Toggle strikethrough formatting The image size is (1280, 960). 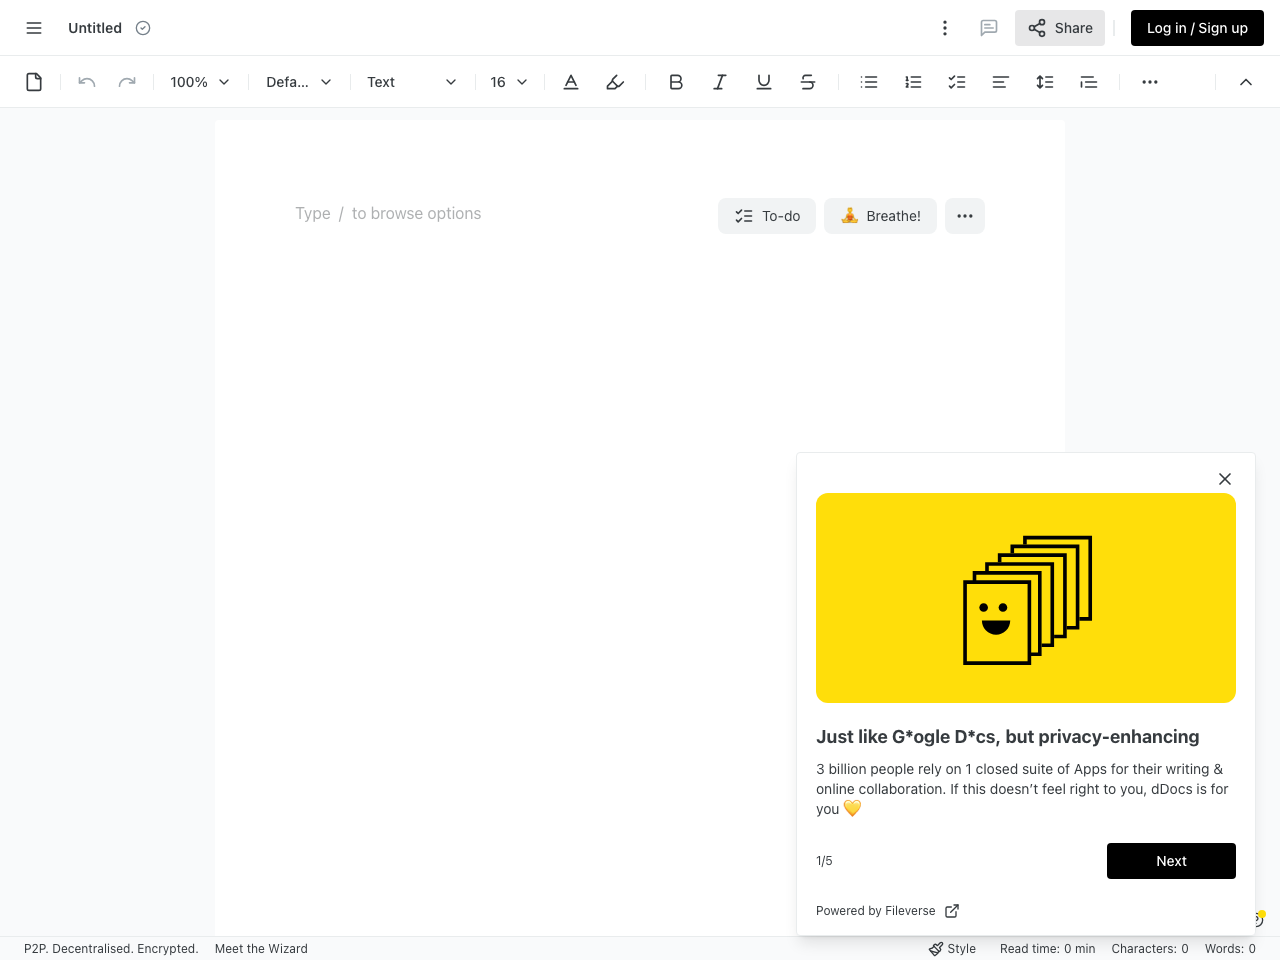pyautogui.click(x=807, y=81)
